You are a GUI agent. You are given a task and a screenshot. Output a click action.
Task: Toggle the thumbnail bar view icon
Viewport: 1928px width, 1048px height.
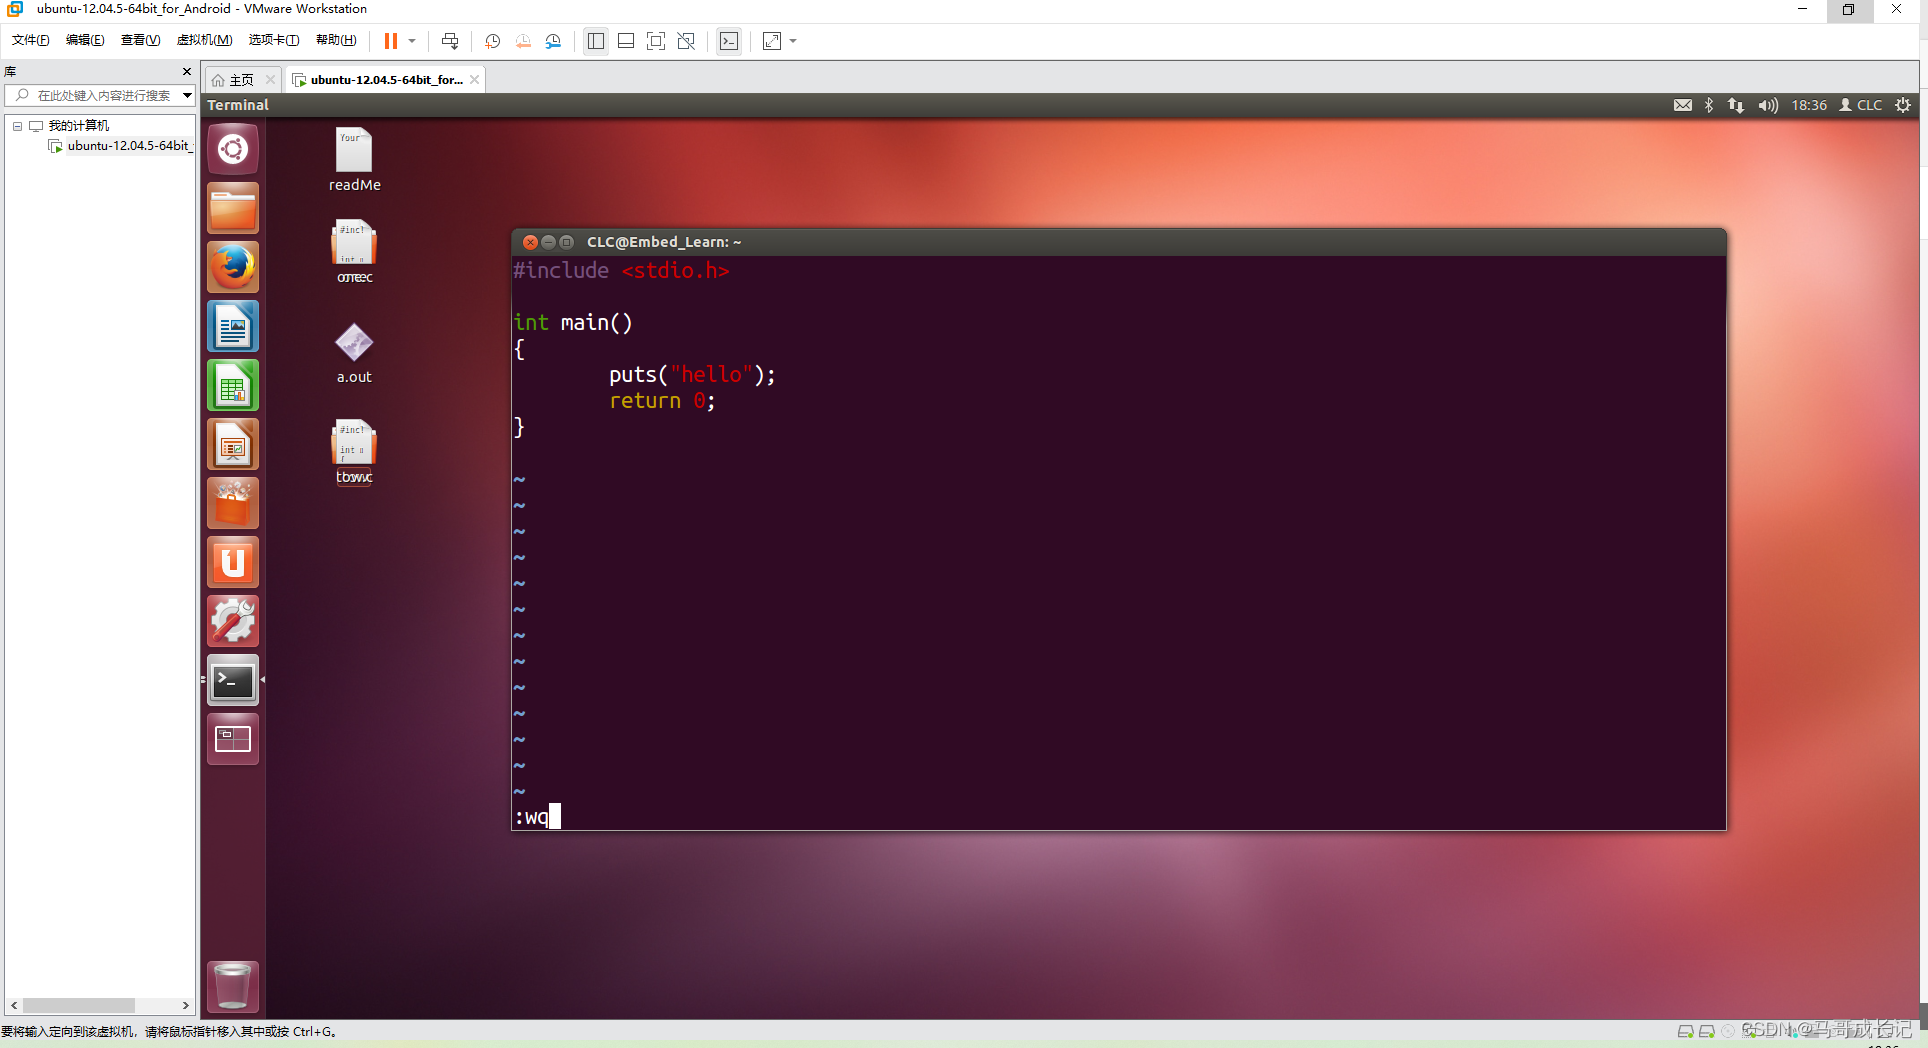tap(626, 41)
